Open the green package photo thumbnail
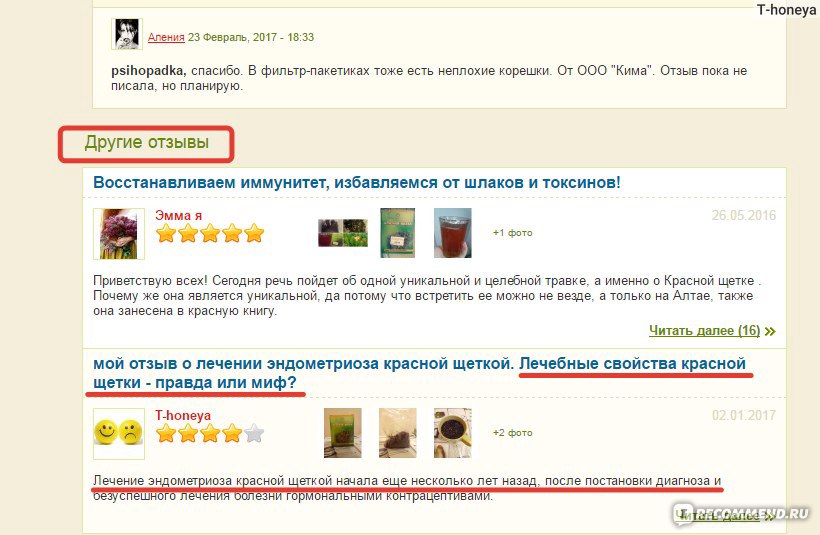Screen dimensions: 820x535 (397, 233)
